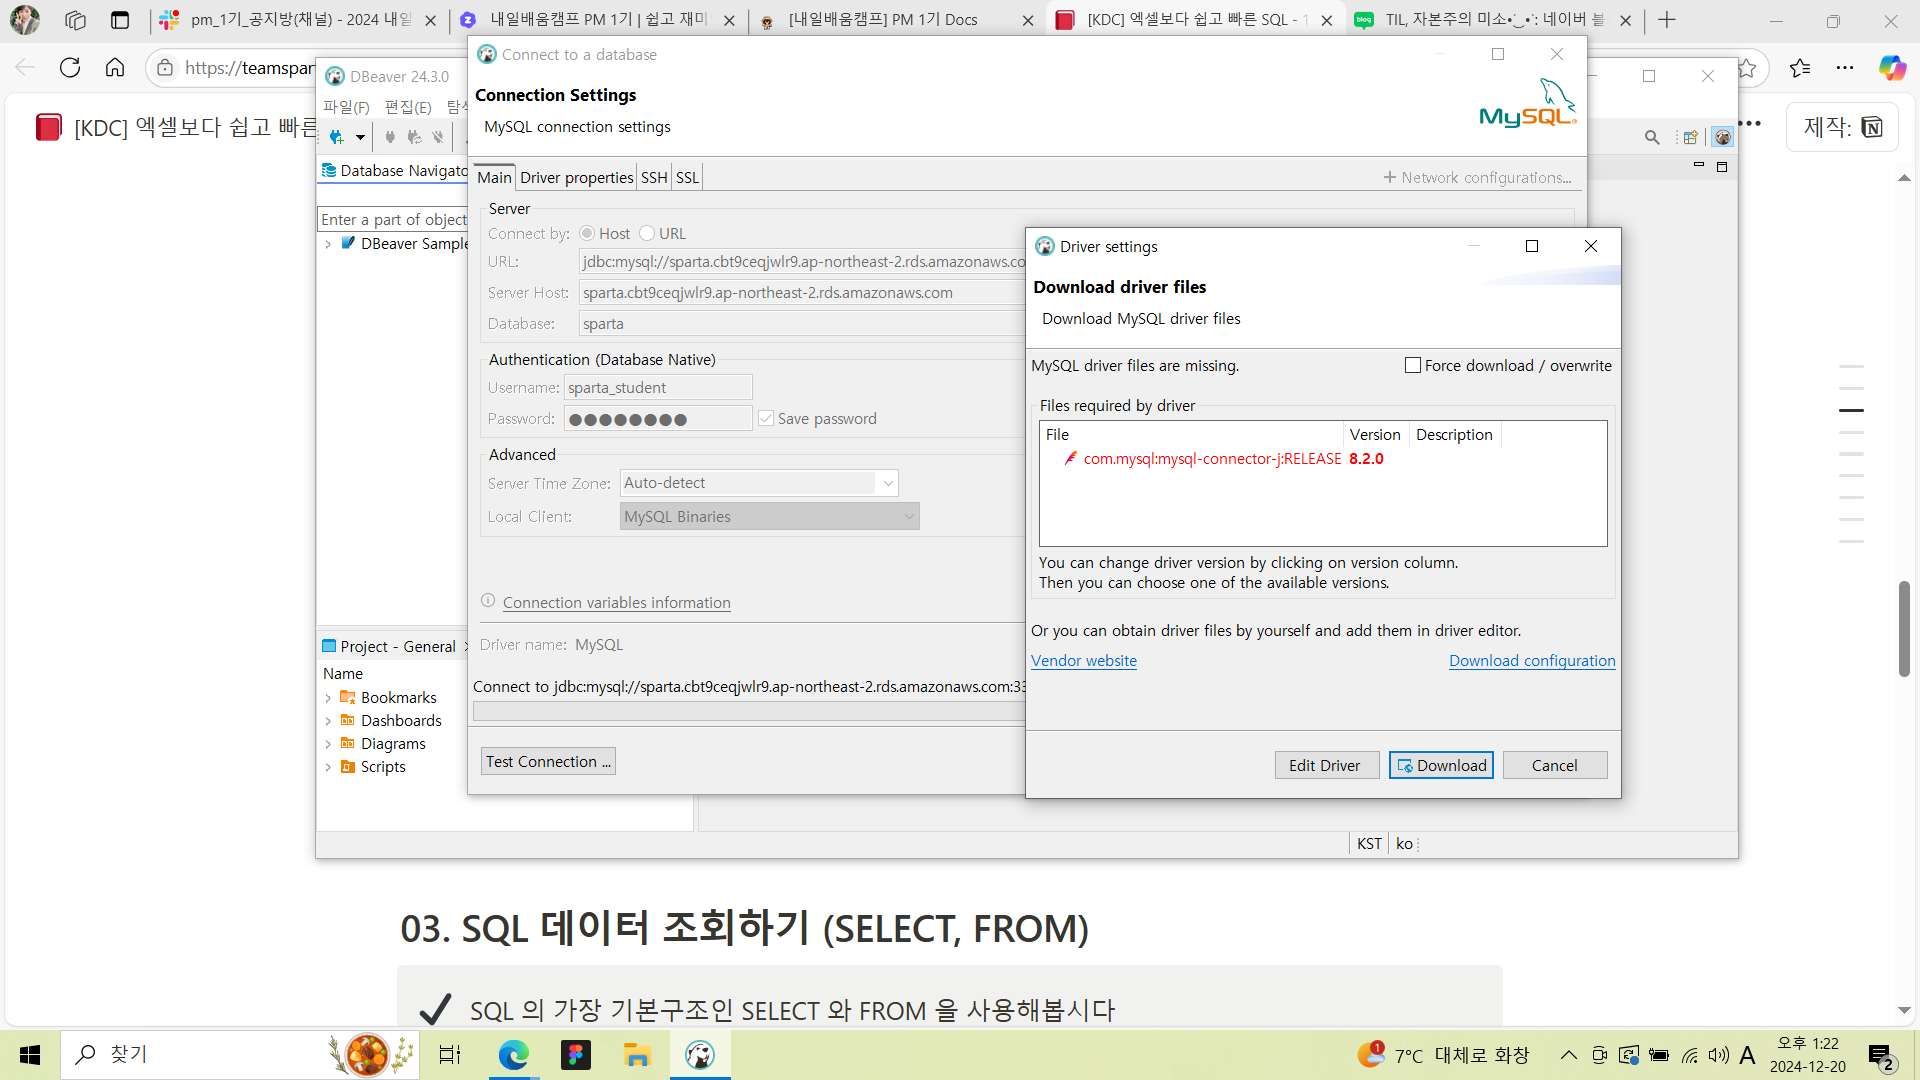Open the 파일(F) menu in DBeaver
This screenshot has height=1080, width=1920.
[346, 107]
